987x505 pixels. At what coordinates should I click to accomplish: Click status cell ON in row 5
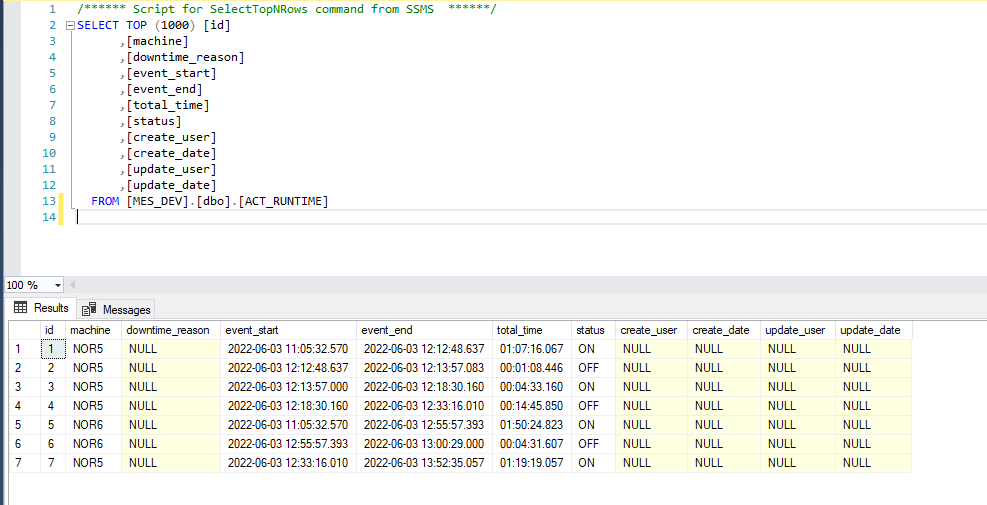[594, 425]
